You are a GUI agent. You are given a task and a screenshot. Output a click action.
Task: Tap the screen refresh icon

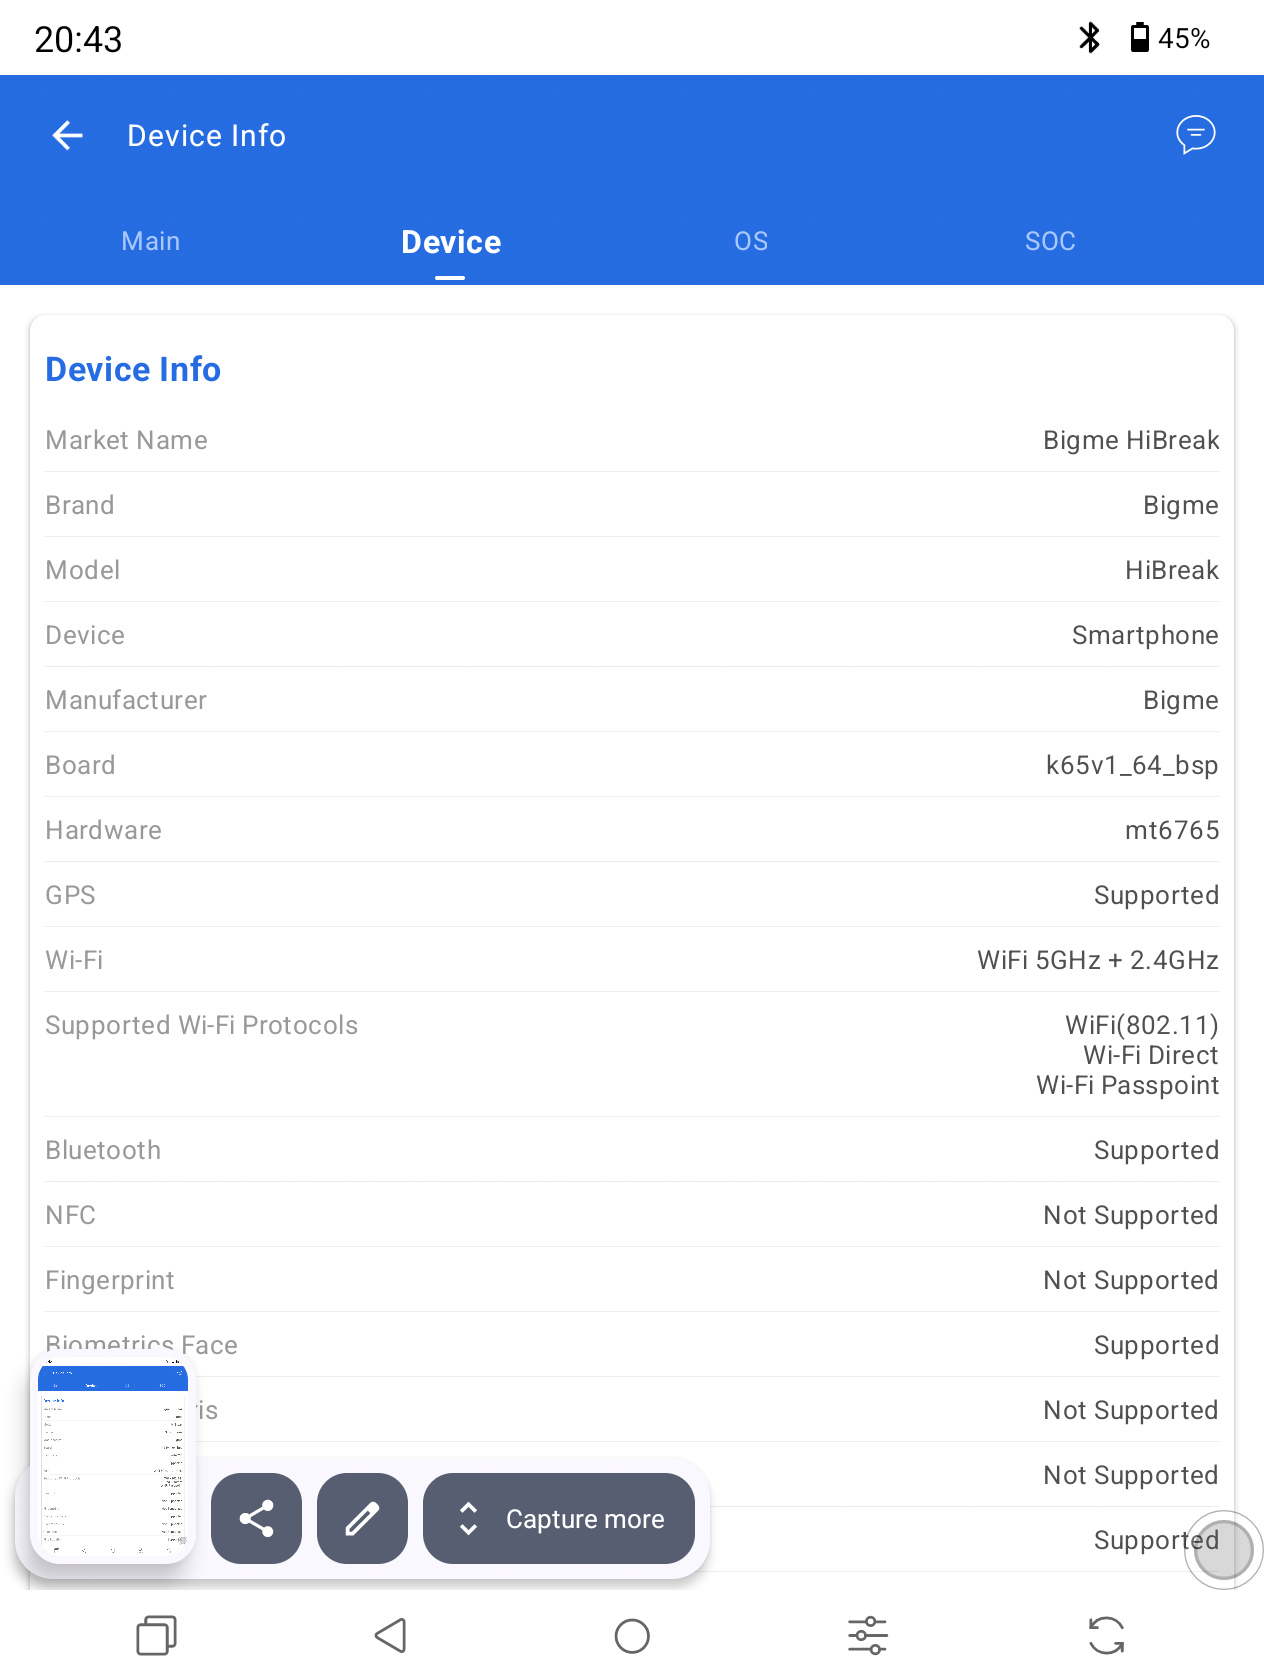pyautogui.click(x=1107, y=1636)
